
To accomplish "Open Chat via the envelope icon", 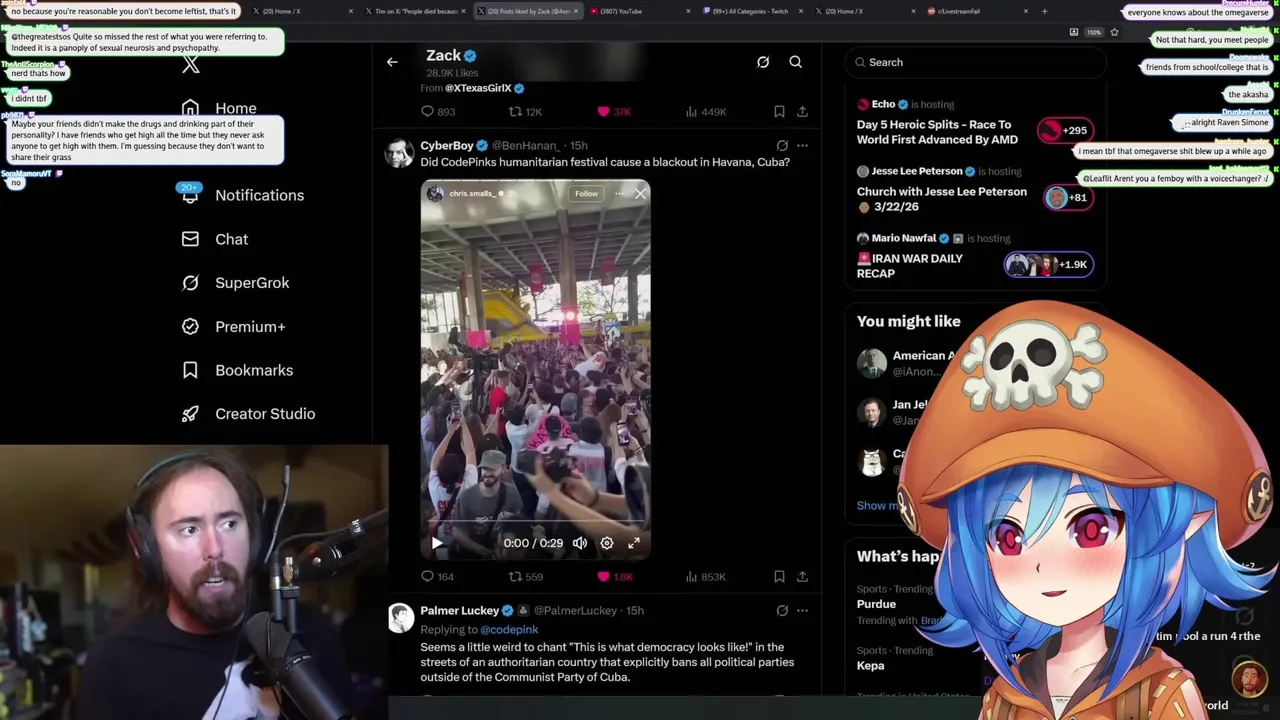I will click(x=190, y=239).
